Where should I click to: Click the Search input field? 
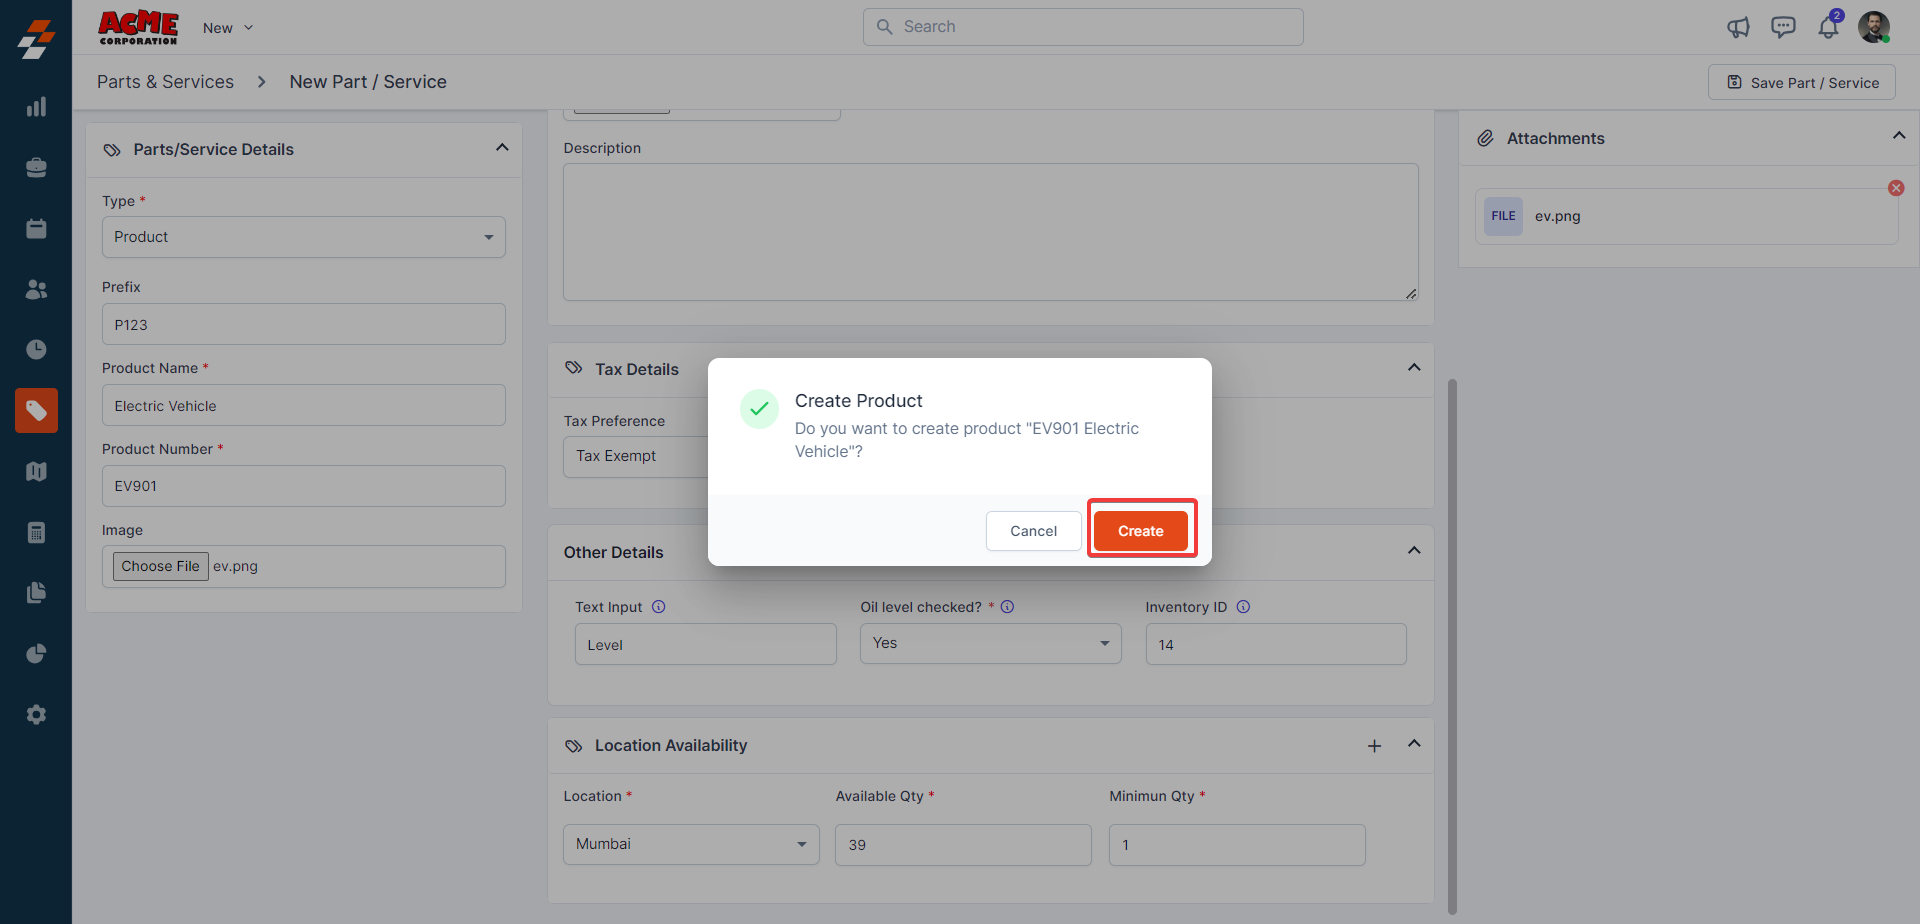click(1083, 27)
